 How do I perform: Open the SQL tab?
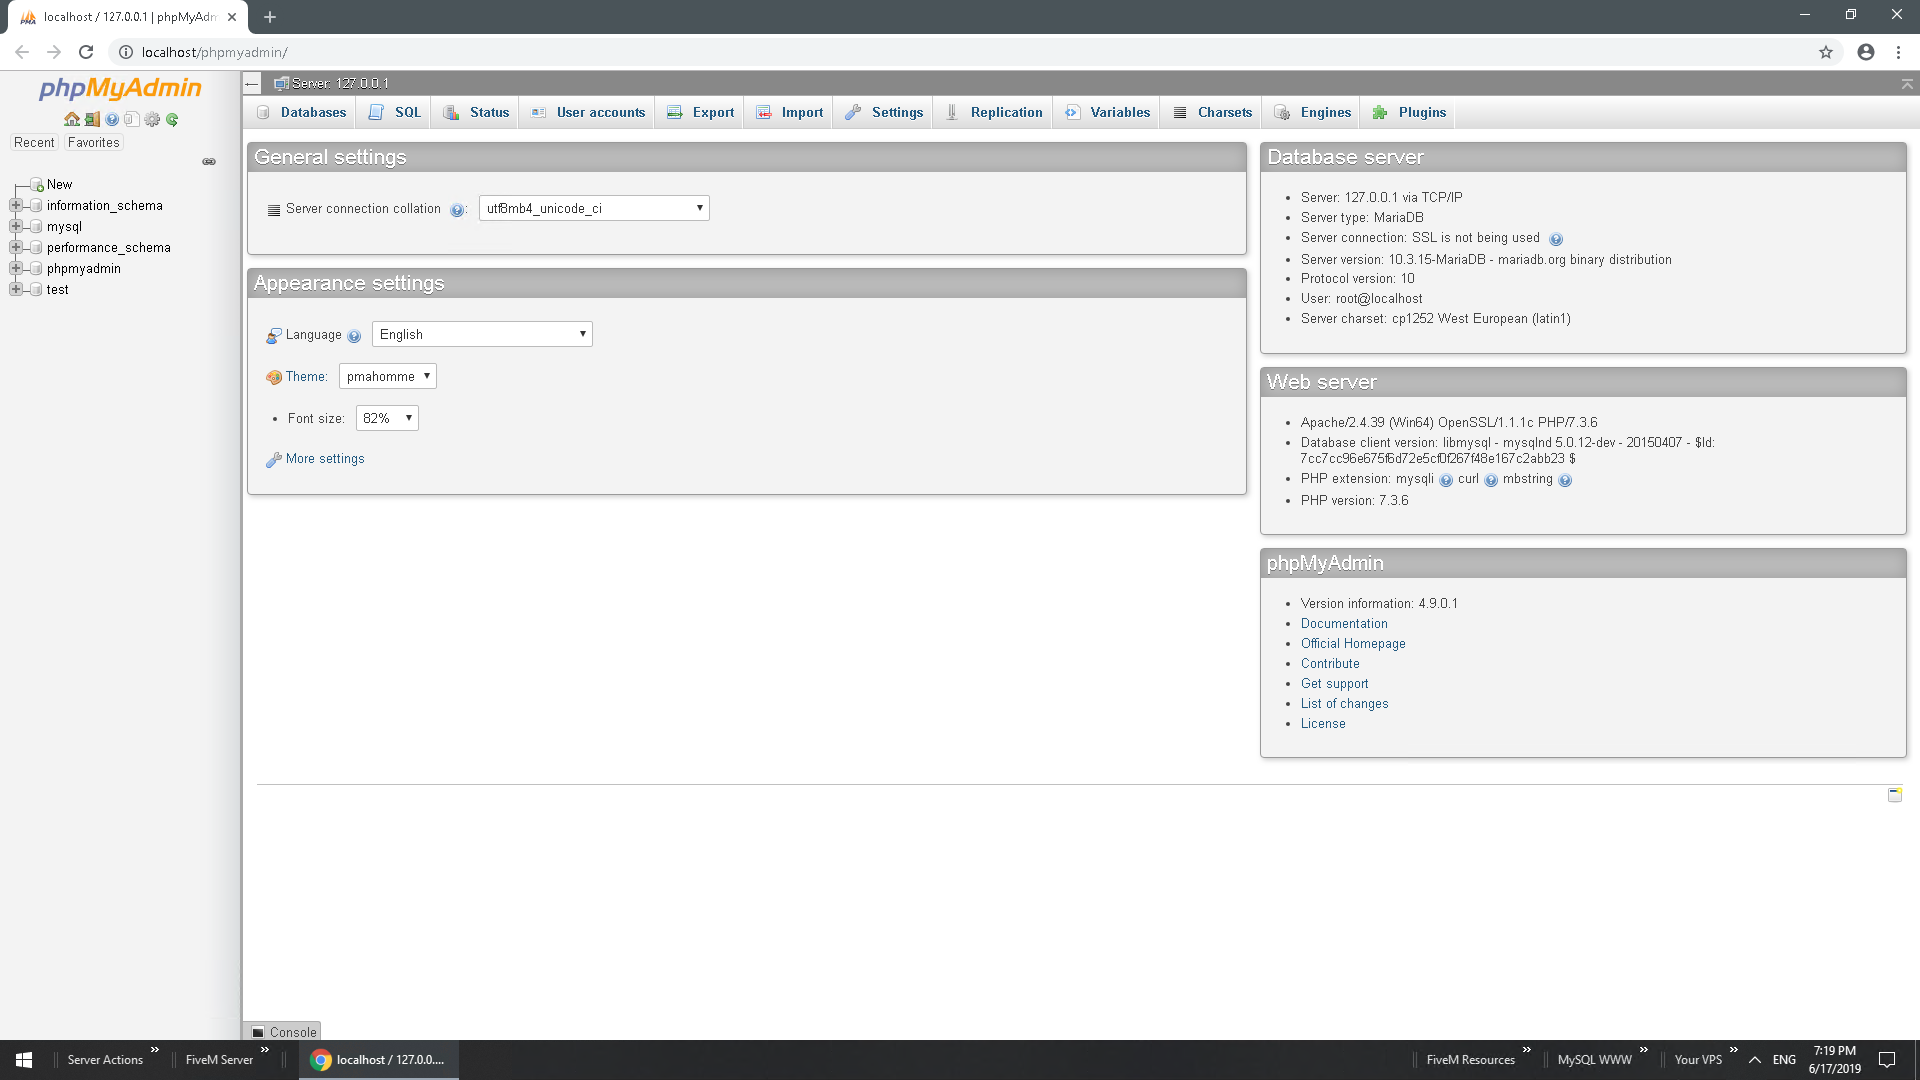pos(395,113)
